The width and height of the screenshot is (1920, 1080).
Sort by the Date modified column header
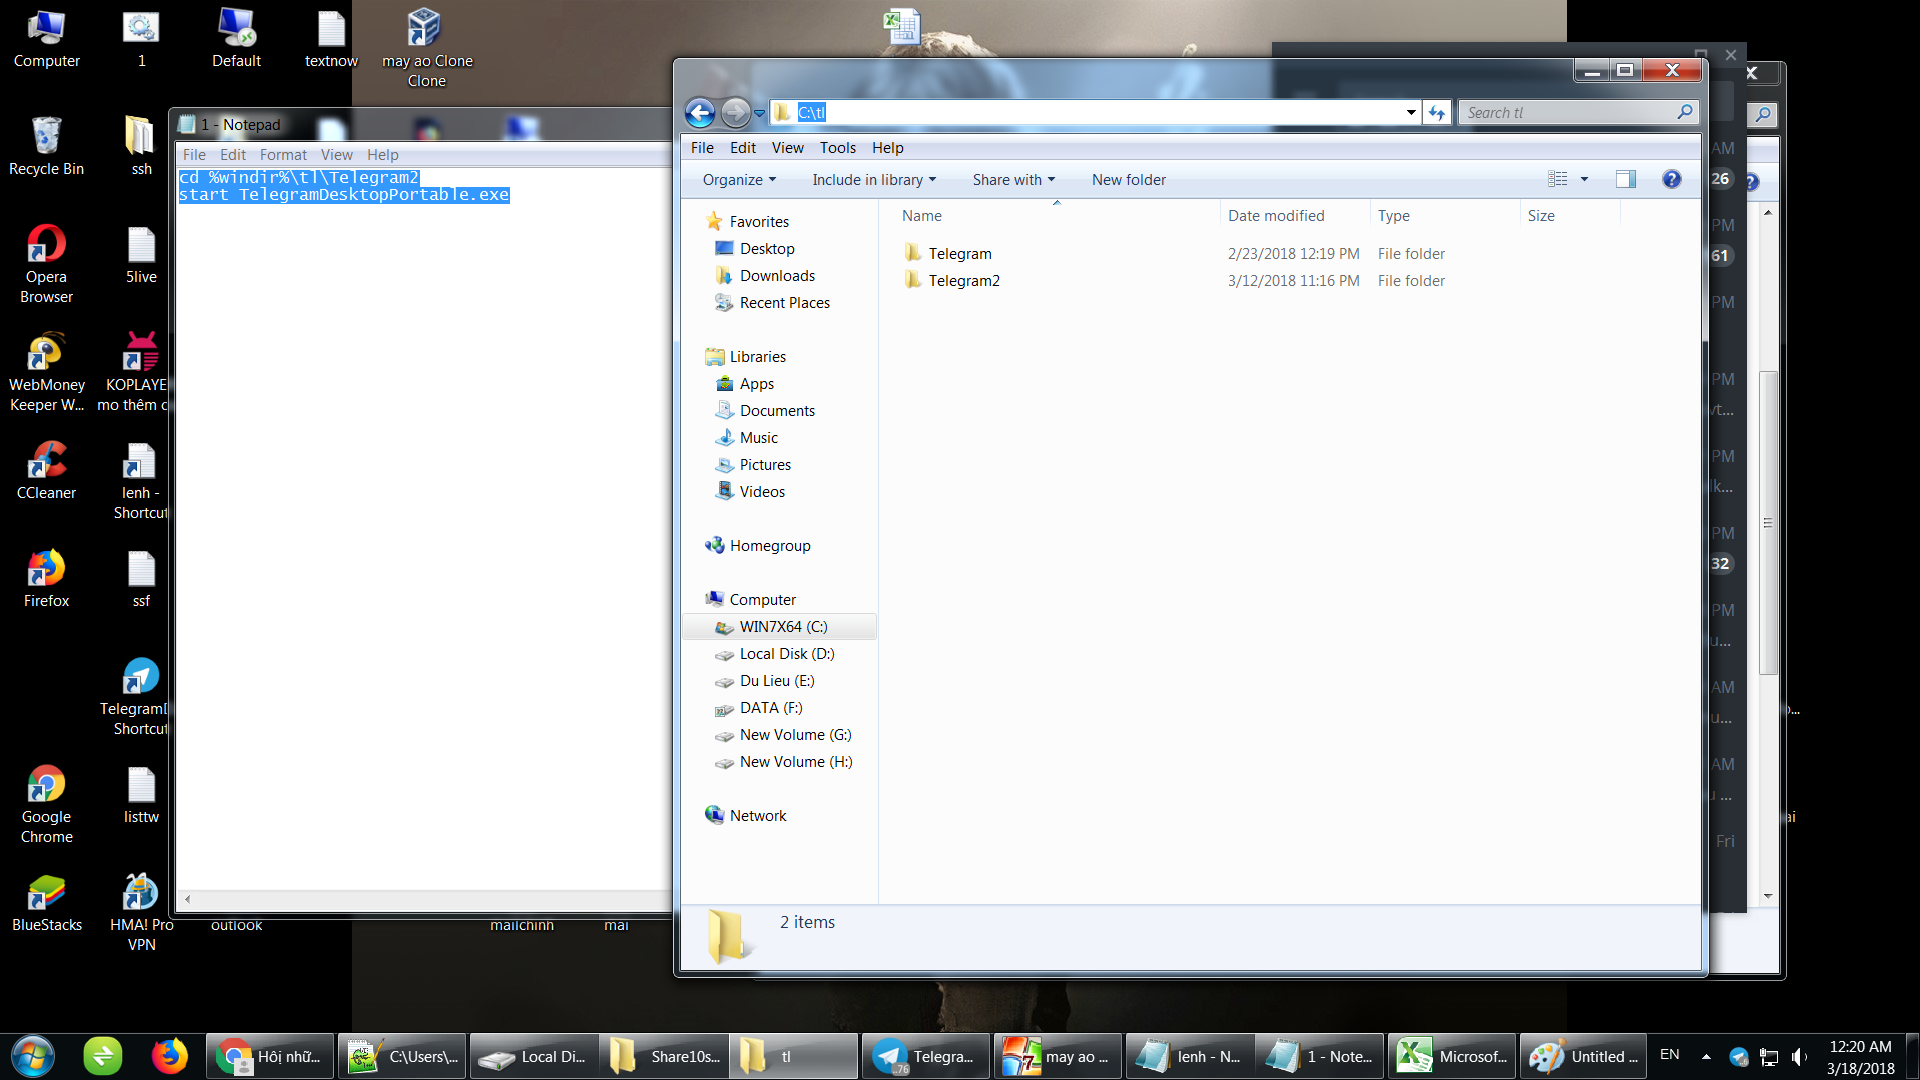[1276, 216]
